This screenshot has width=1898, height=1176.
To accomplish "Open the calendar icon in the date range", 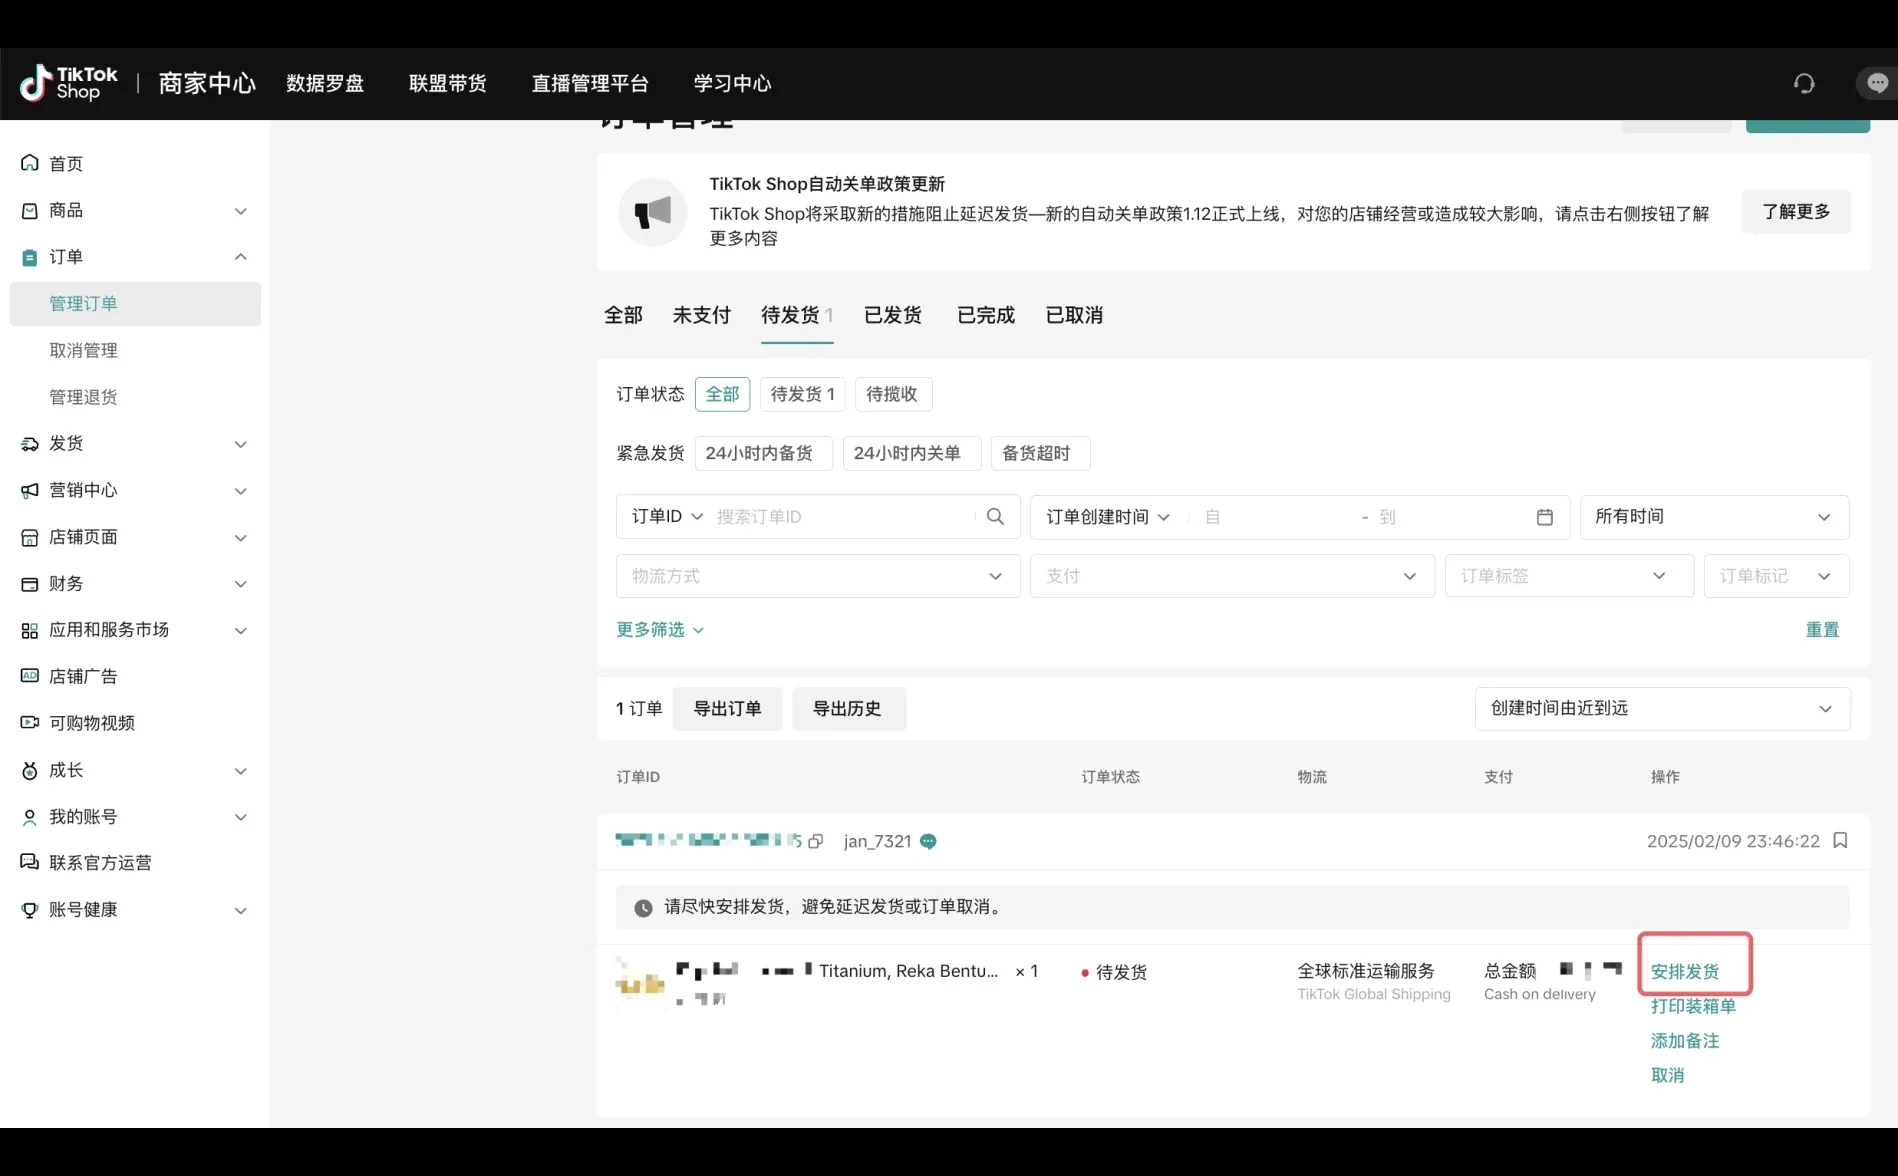I will coord(1545,517).
